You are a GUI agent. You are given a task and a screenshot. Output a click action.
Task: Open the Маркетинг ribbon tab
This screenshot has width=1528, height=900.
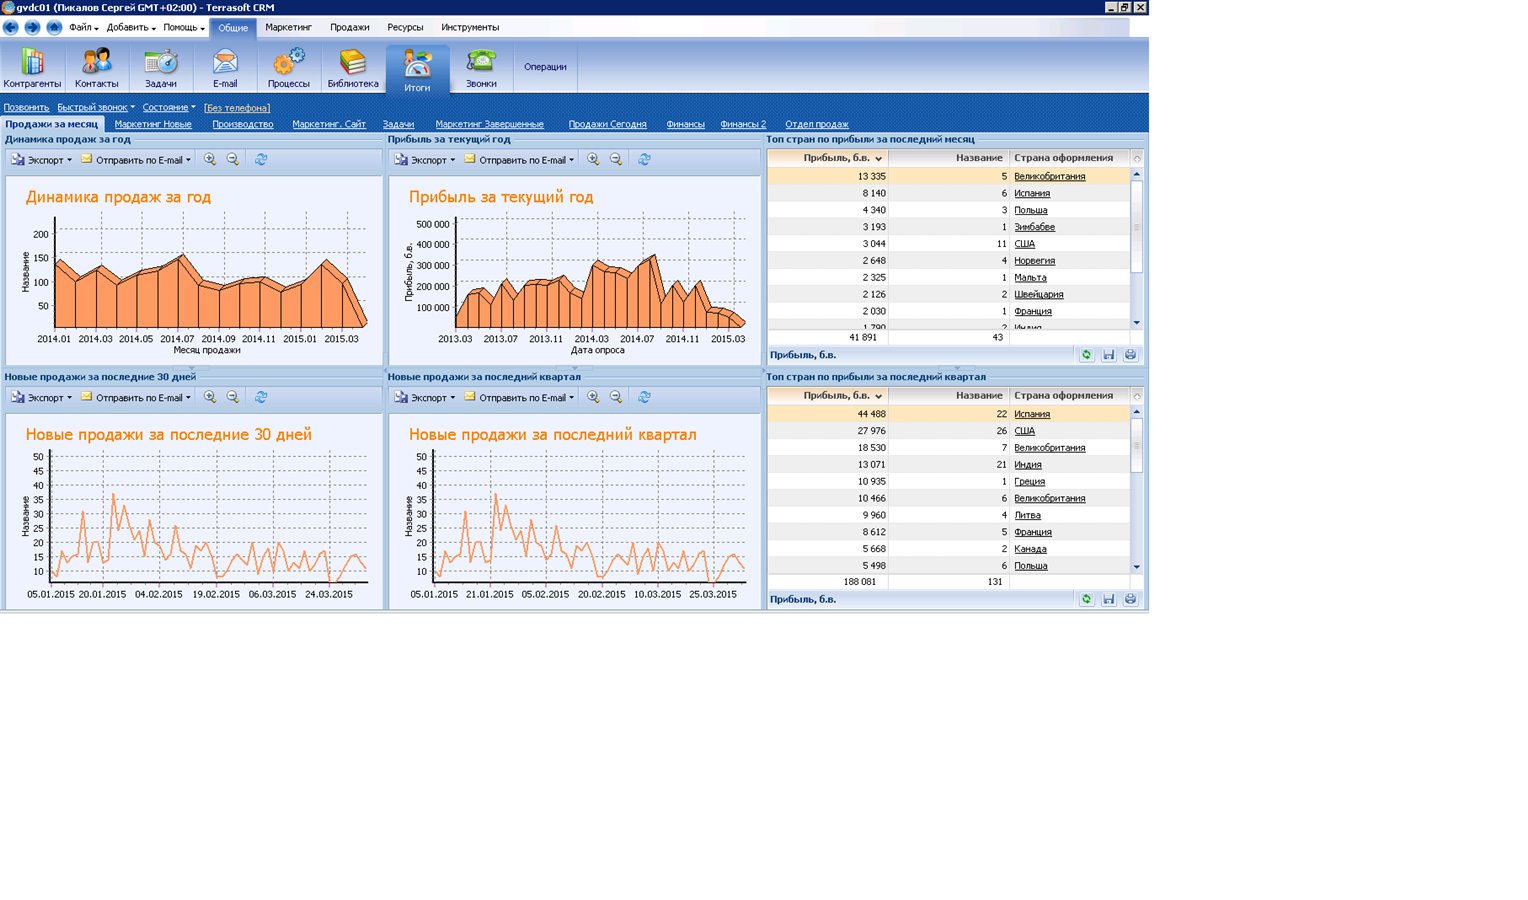pyautogui.click(x=288, y=27)
